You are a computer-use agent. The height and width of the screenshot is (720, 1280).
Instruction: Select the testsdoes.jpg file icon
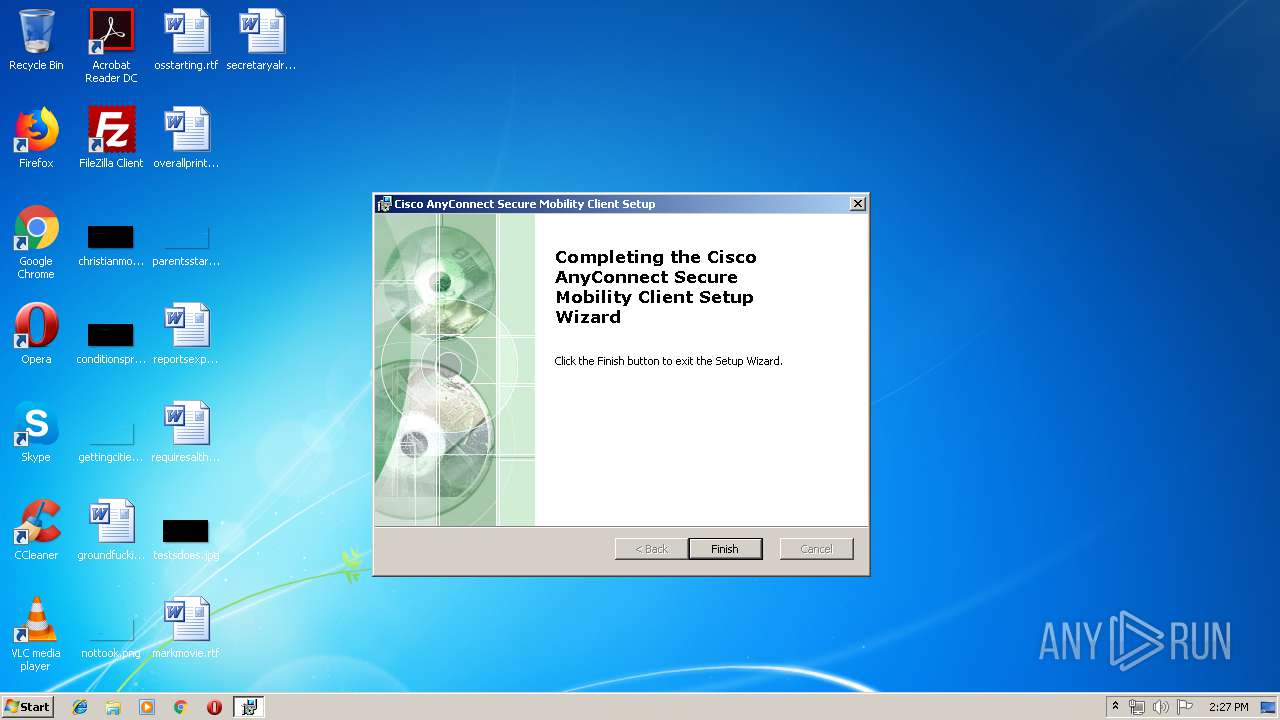pos(186,538)
